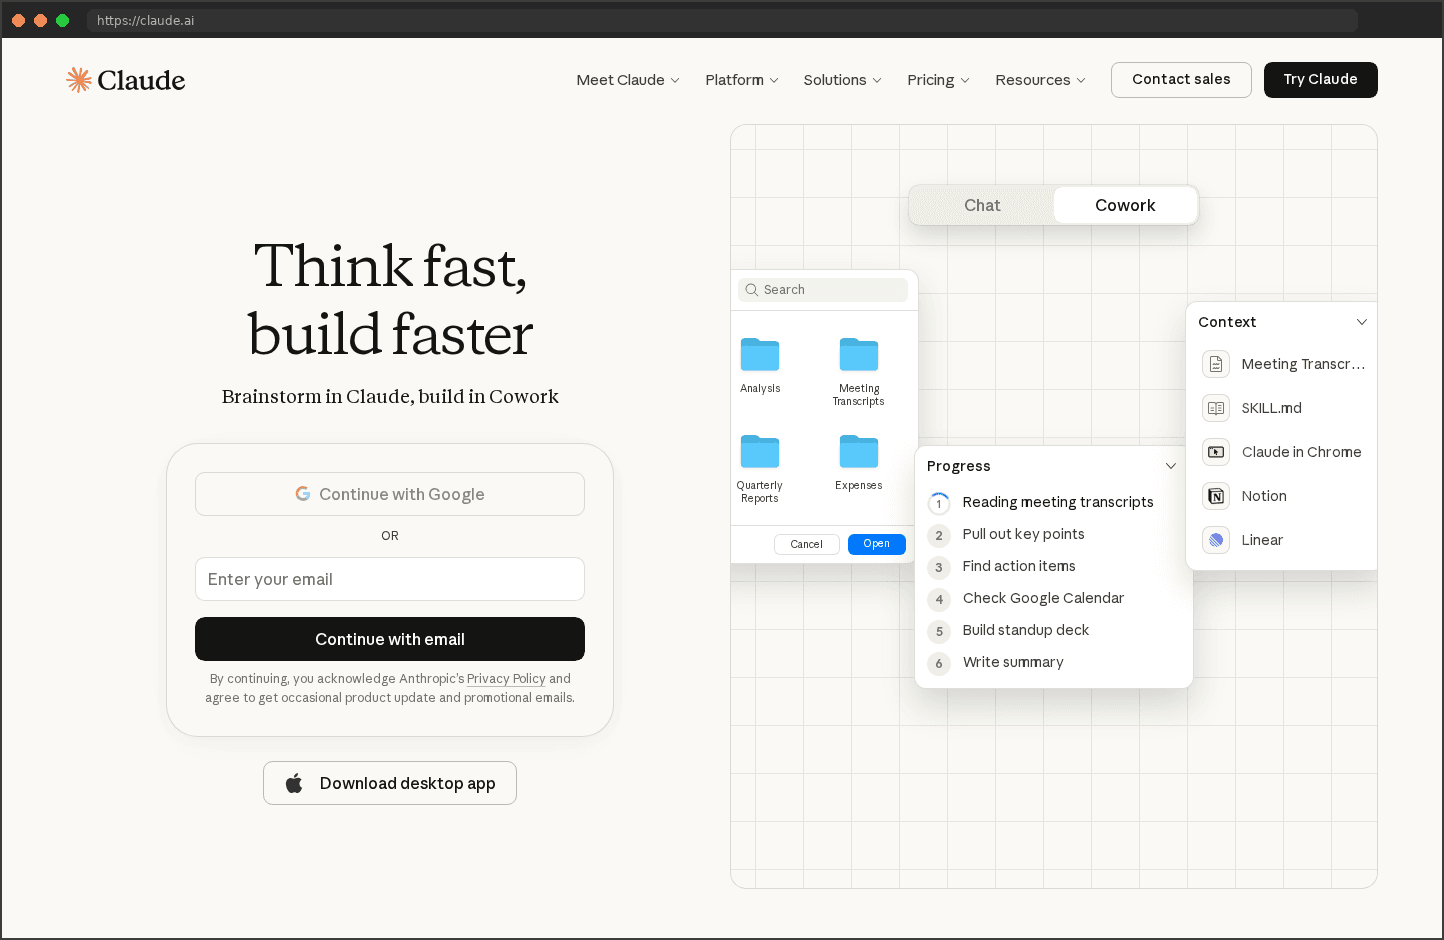
Task: Collapse the Progress panel chevron
Action: click(1170, 466)
